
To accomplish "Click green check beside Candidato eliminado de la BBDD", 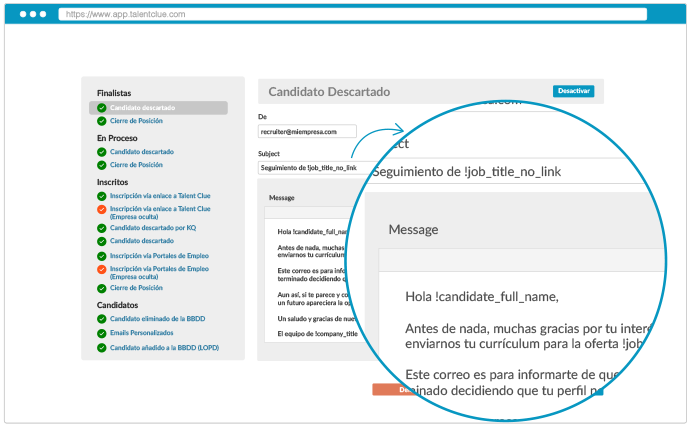I will pos(102,319).
